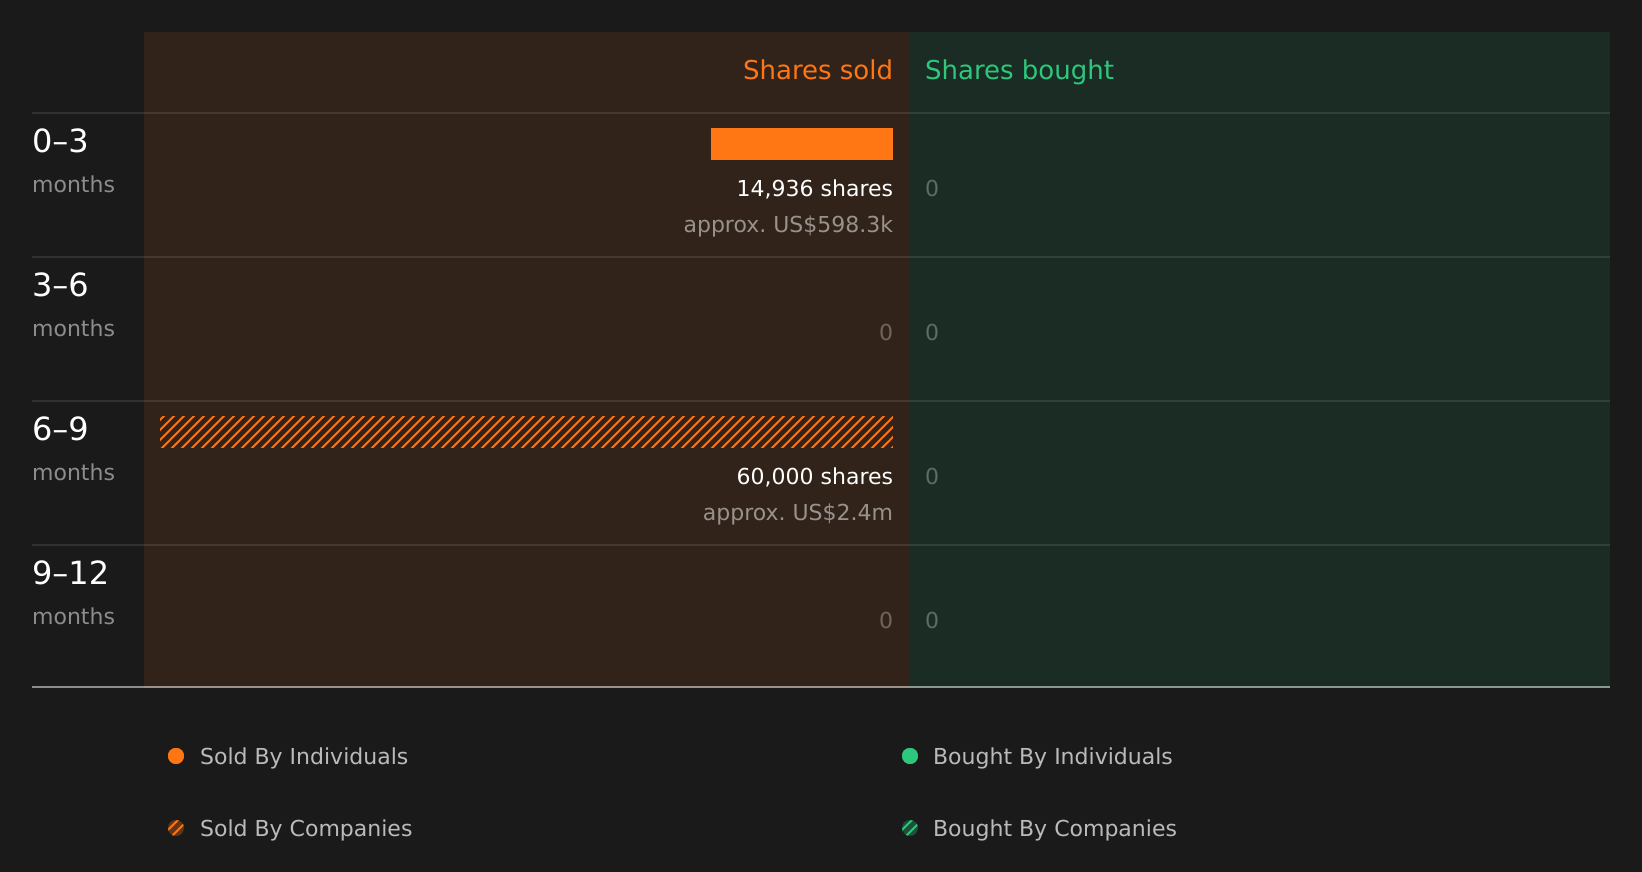
Task: Click the Sold By Companies legend text
Action: coord(306,828)
